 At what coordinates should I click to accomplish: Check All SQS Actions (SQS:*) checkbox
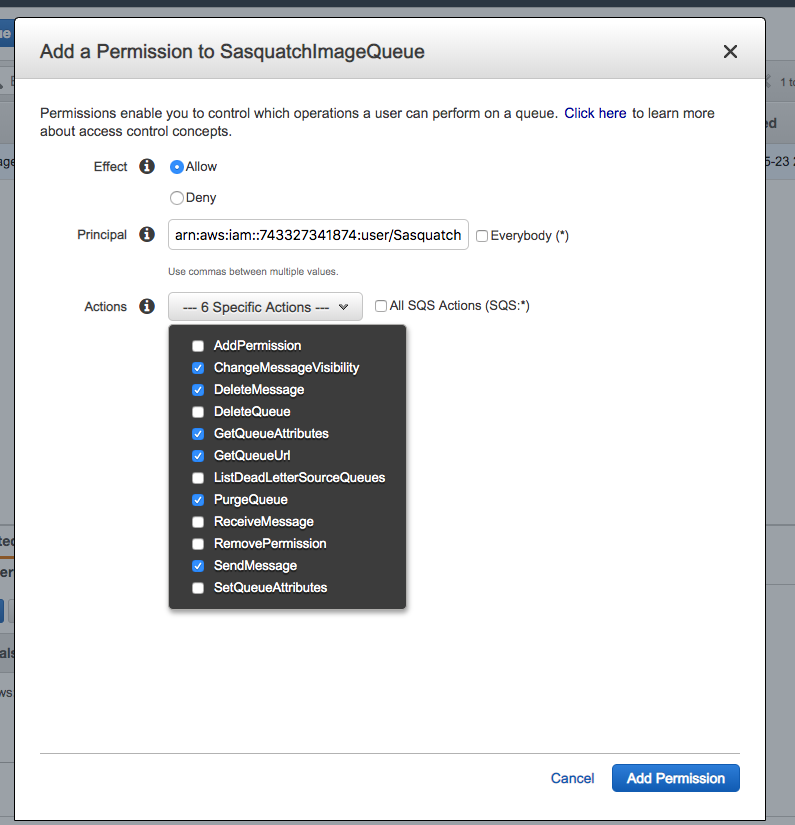coord(380,306)
